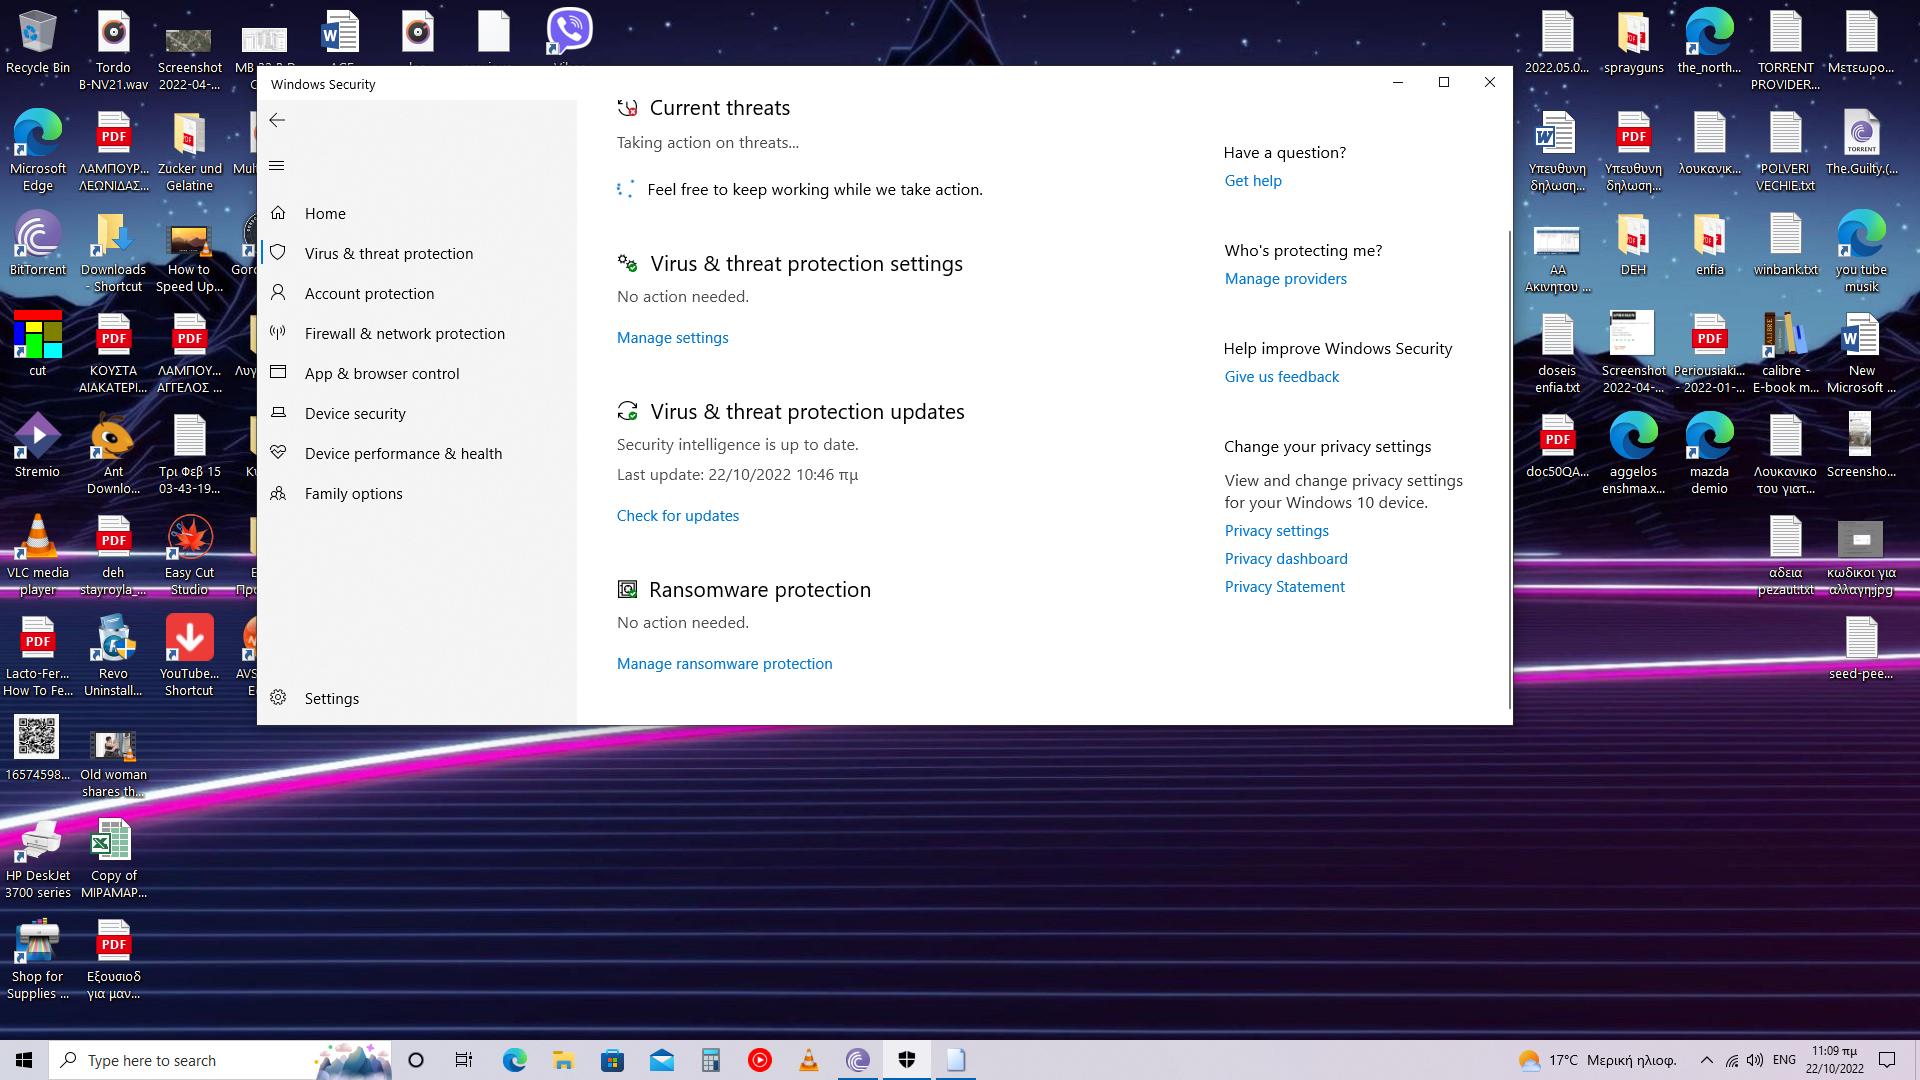Click the Device performance & health heart icon

278,453
